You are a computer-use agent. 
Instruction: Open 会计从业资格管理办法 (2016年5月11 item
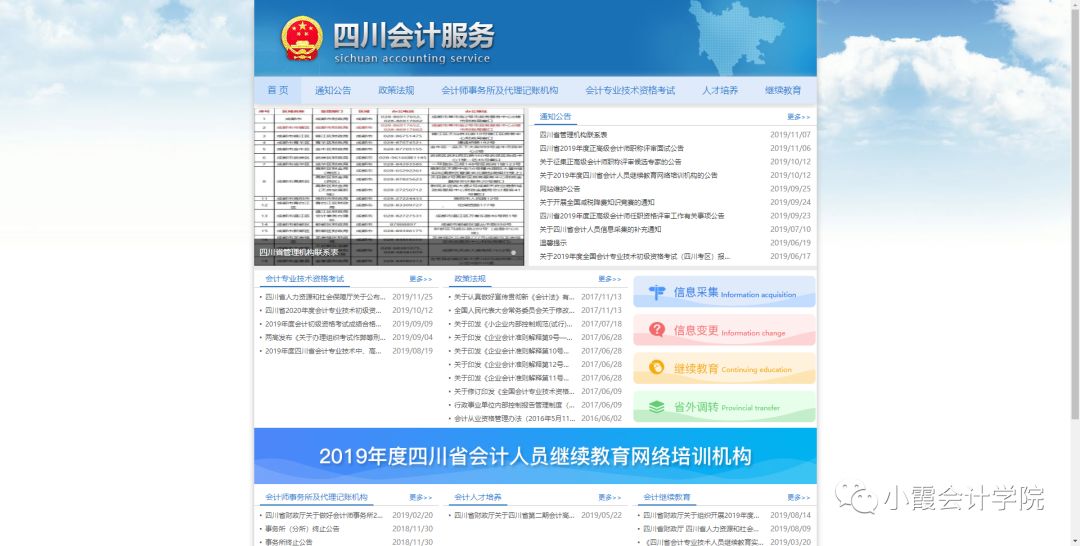(514, 418)
